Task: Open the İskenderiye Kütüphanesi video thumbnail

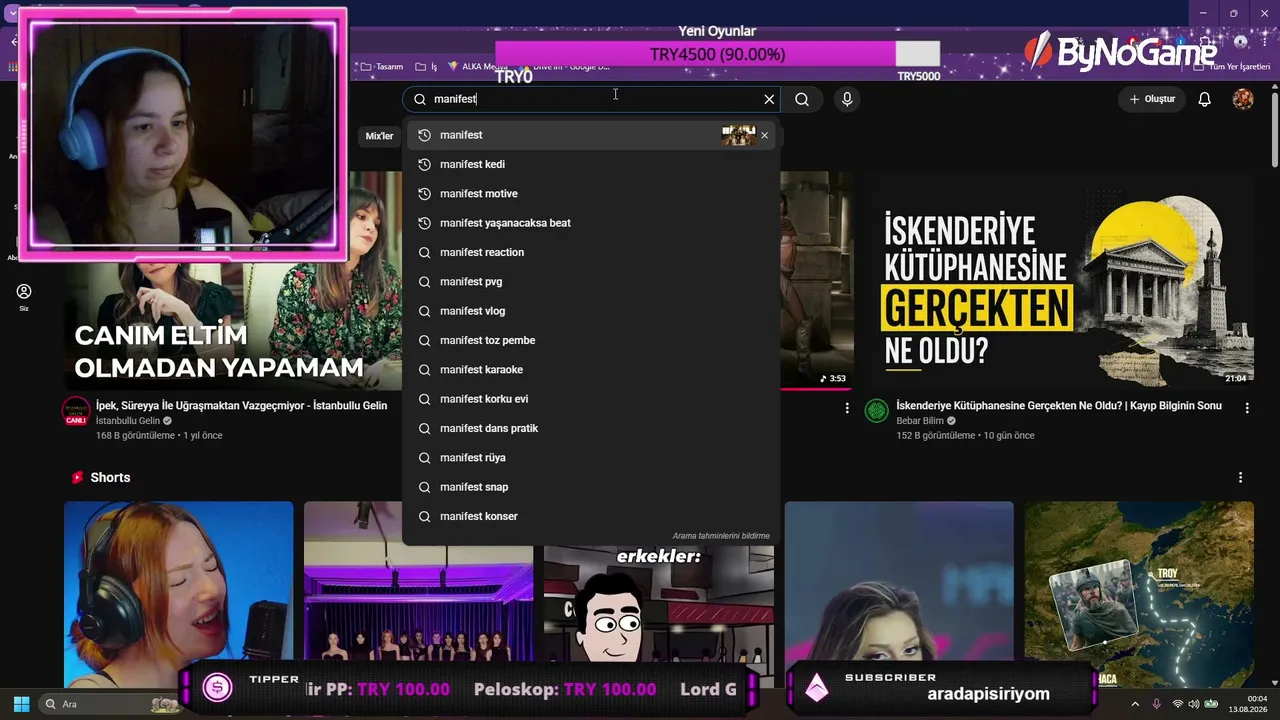Action: 1058,279
